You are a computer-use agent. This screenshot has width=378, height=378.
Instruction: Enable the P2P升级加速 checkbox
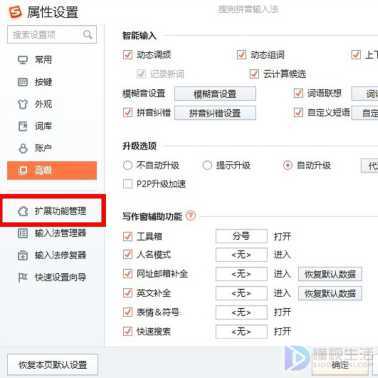pyautogui.click(x=128, y=184)
